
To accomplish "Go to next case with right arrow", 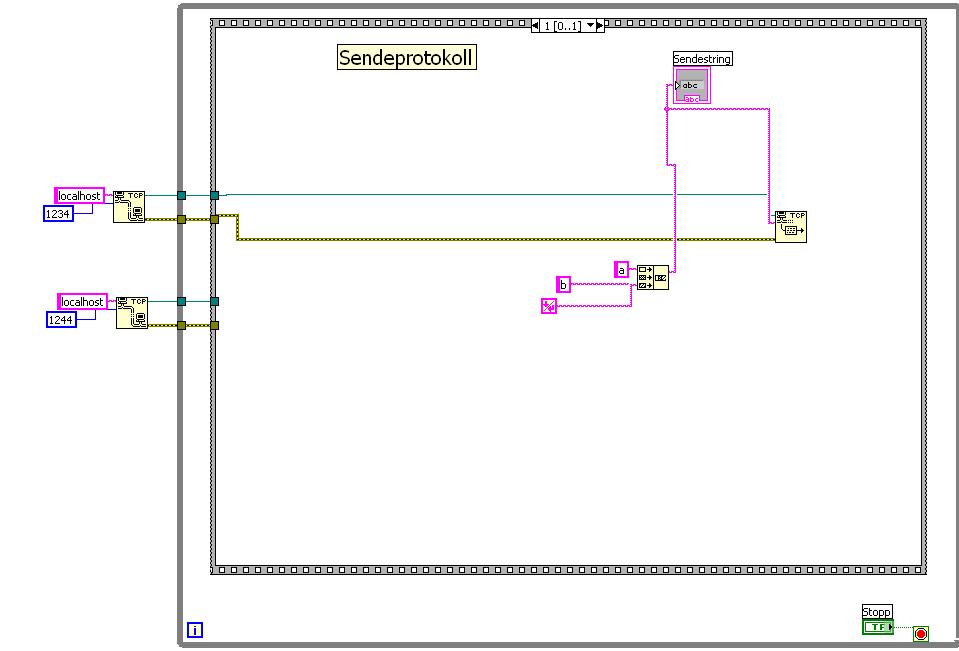I will pyautogui.click(x=600, y=26).
